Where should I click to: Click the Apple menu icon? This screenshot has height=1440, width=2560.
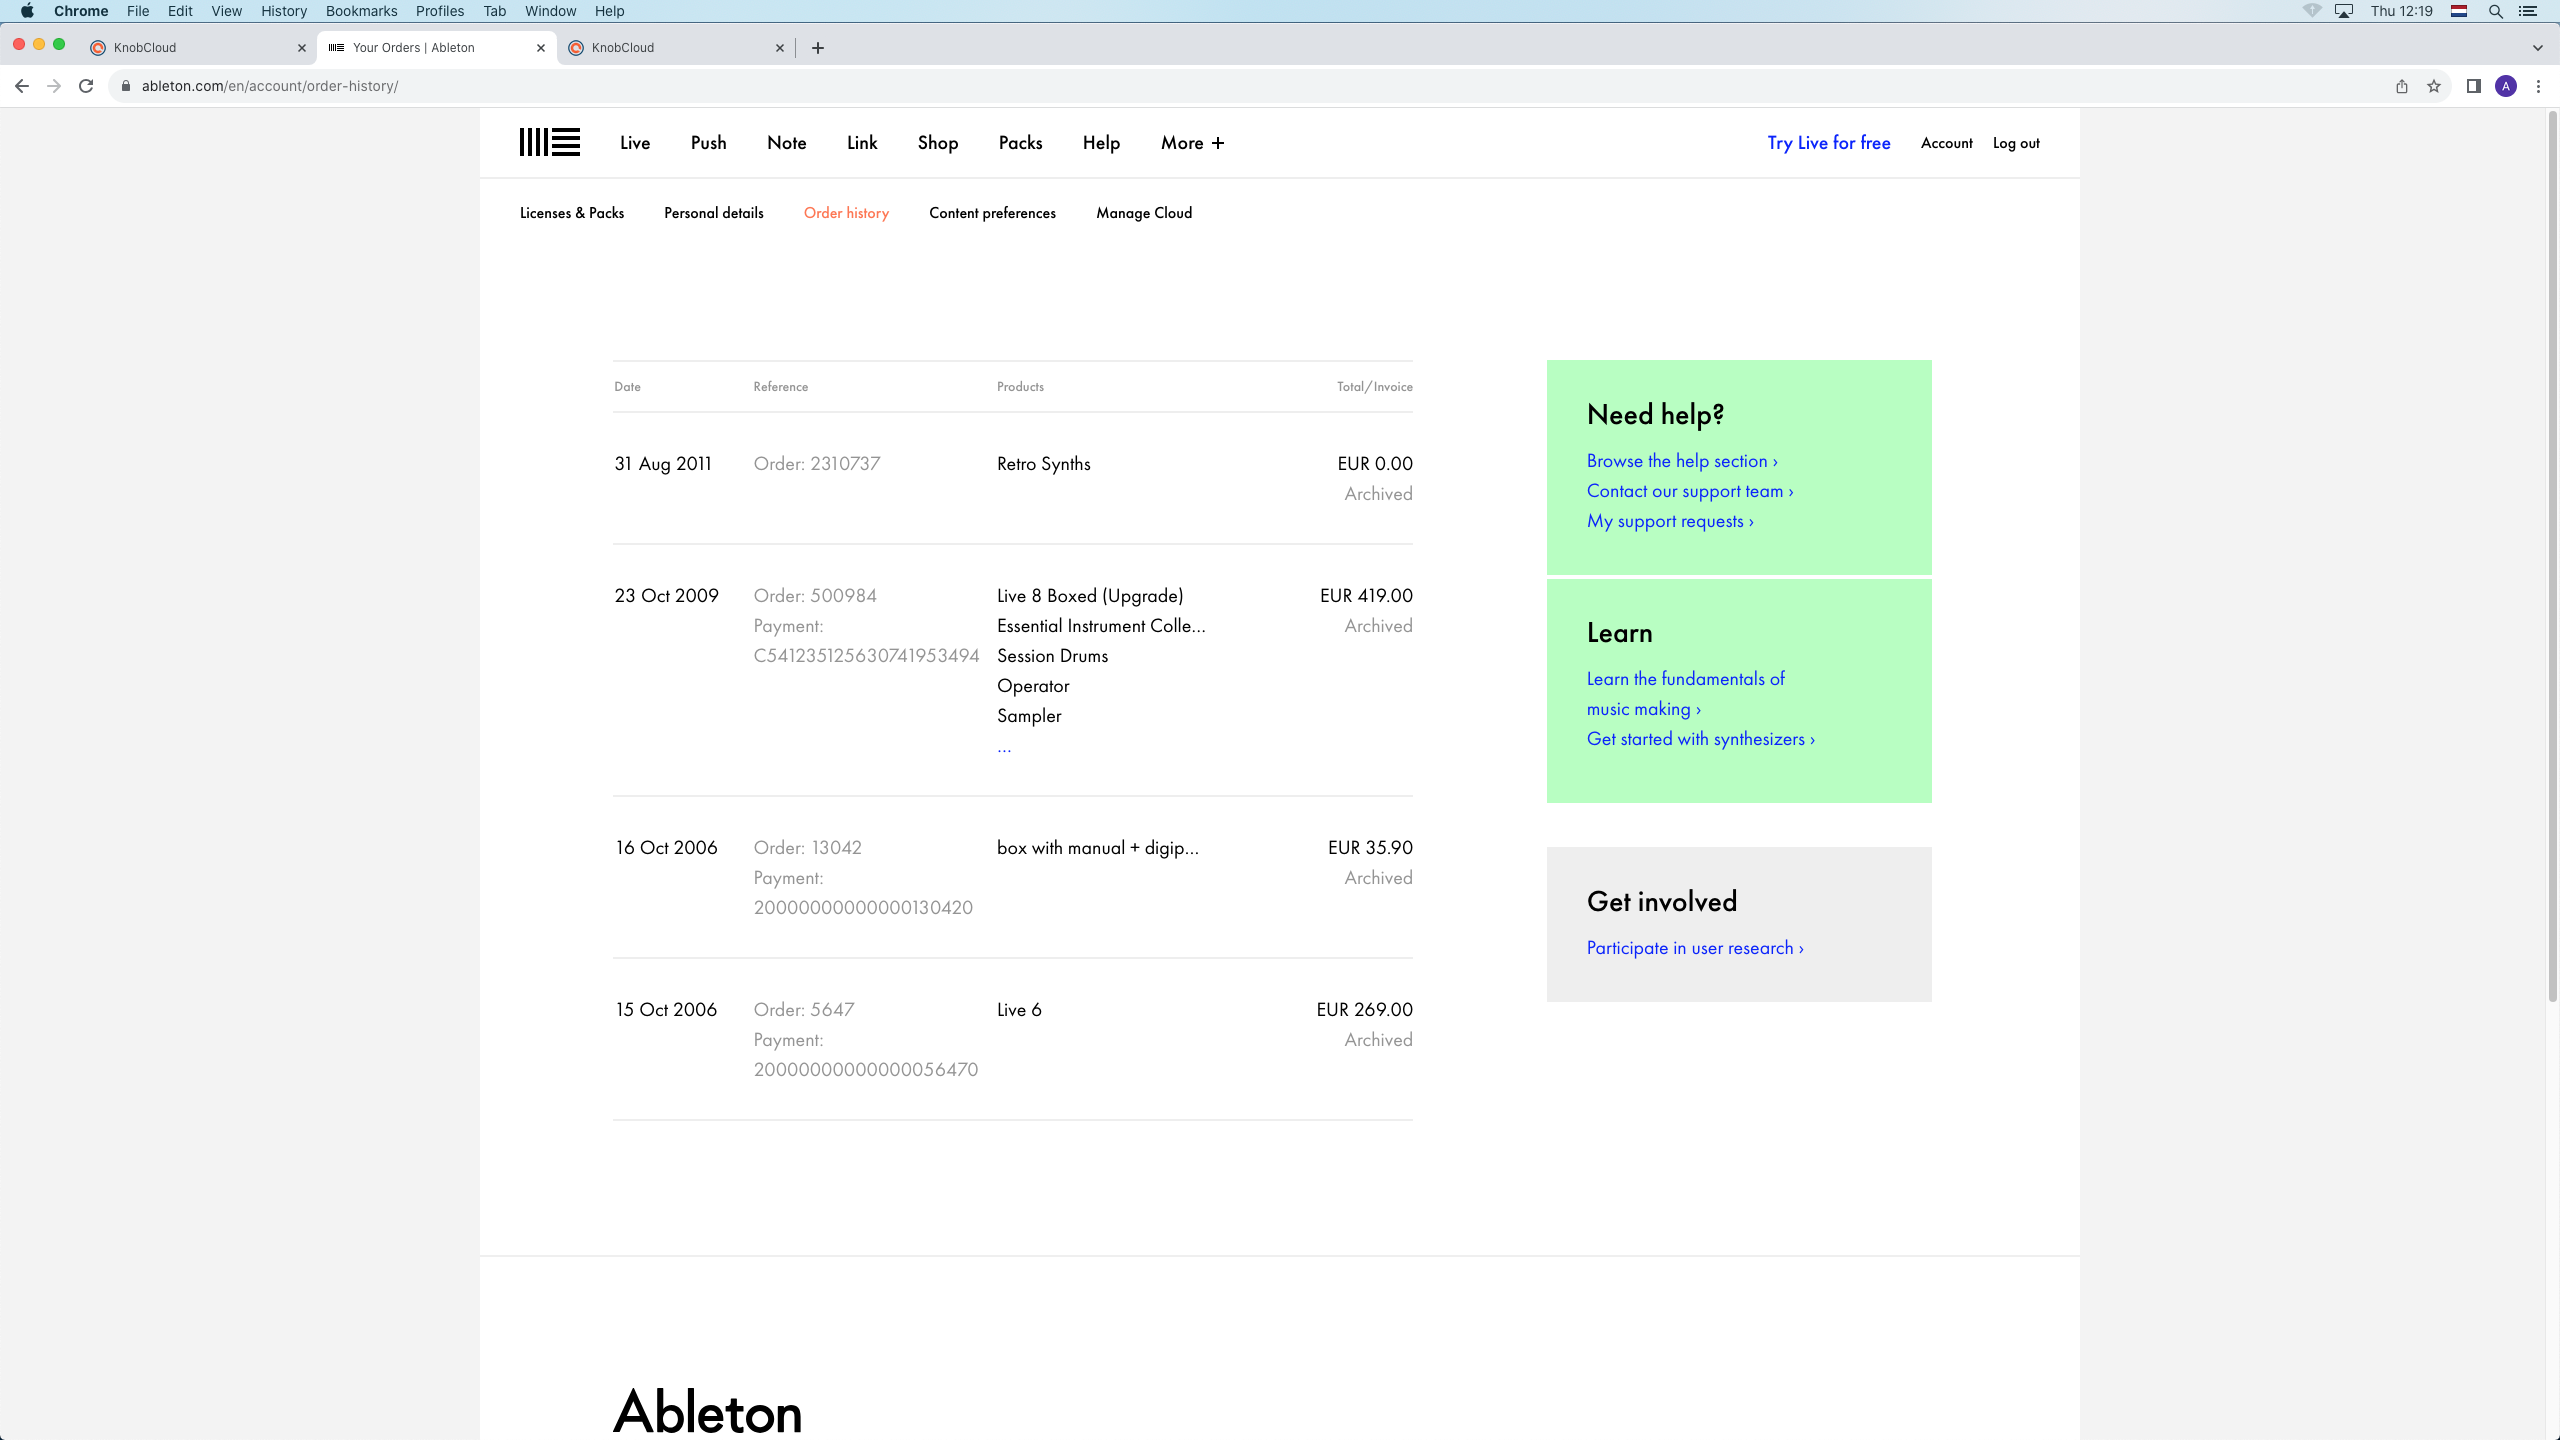tap(27, 11)
